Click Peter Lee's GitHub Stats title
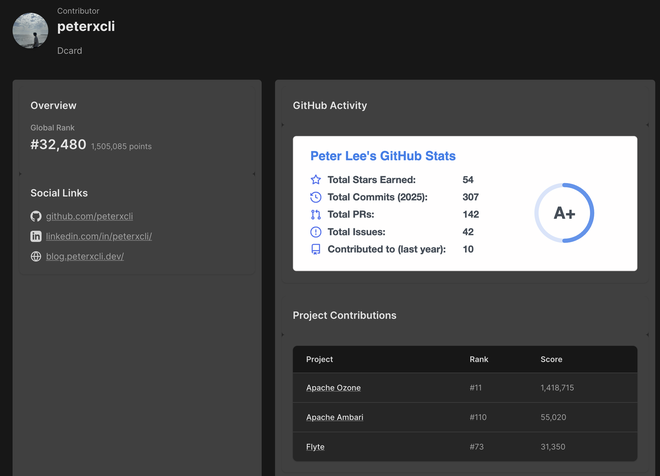The width and height of the screenshot is (660, 476). (x=383, y=156)
